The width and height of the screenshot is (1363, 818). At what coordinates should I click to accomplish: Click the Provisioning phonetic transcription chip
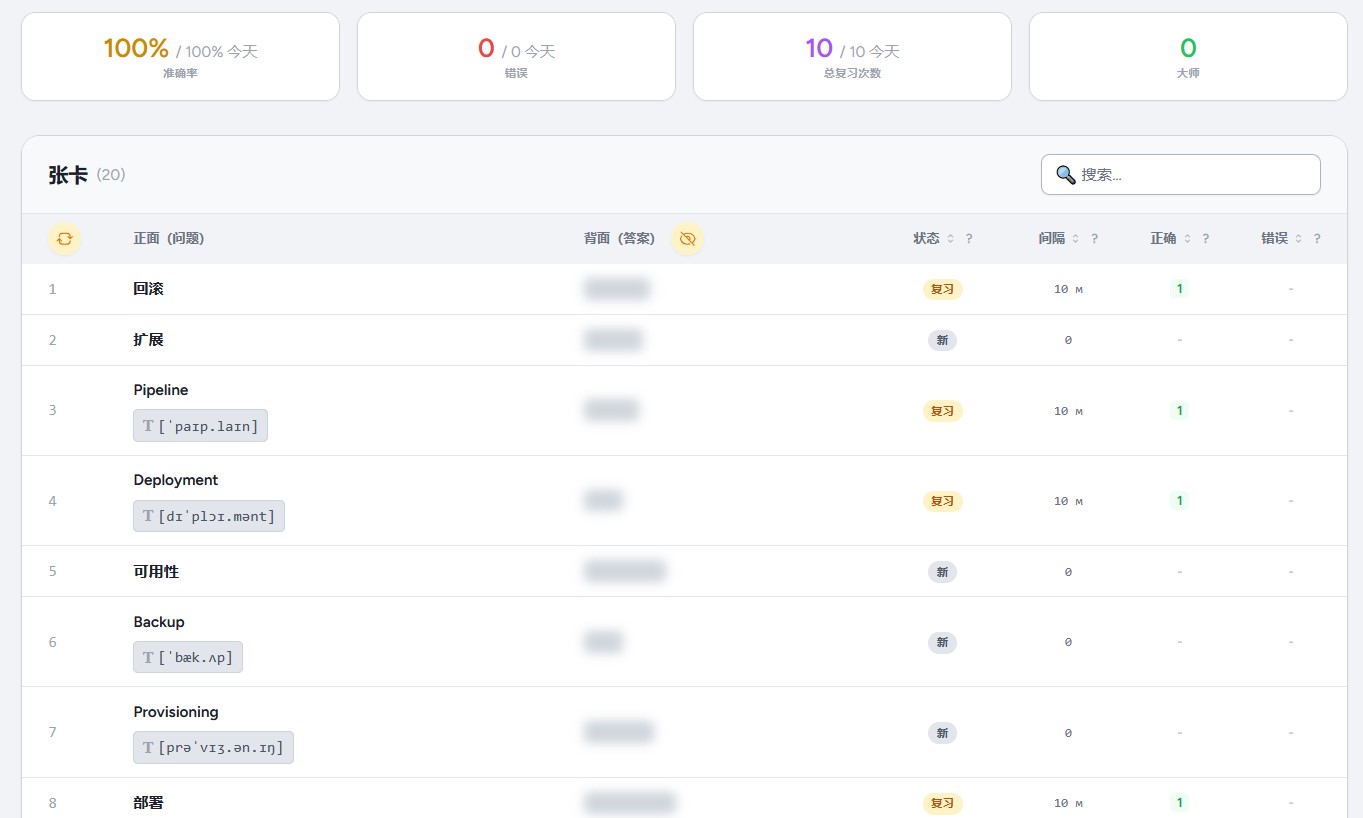tap(214, 747)
